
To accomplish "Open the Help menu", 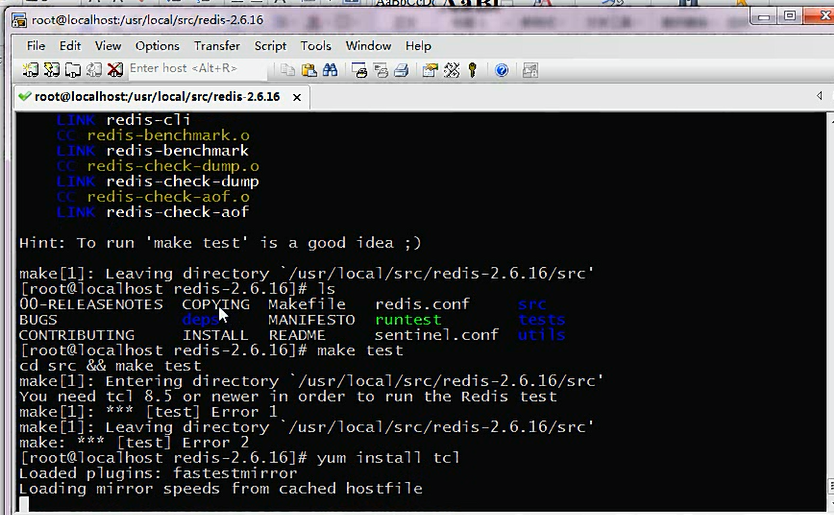I will (x=418, y=46).
